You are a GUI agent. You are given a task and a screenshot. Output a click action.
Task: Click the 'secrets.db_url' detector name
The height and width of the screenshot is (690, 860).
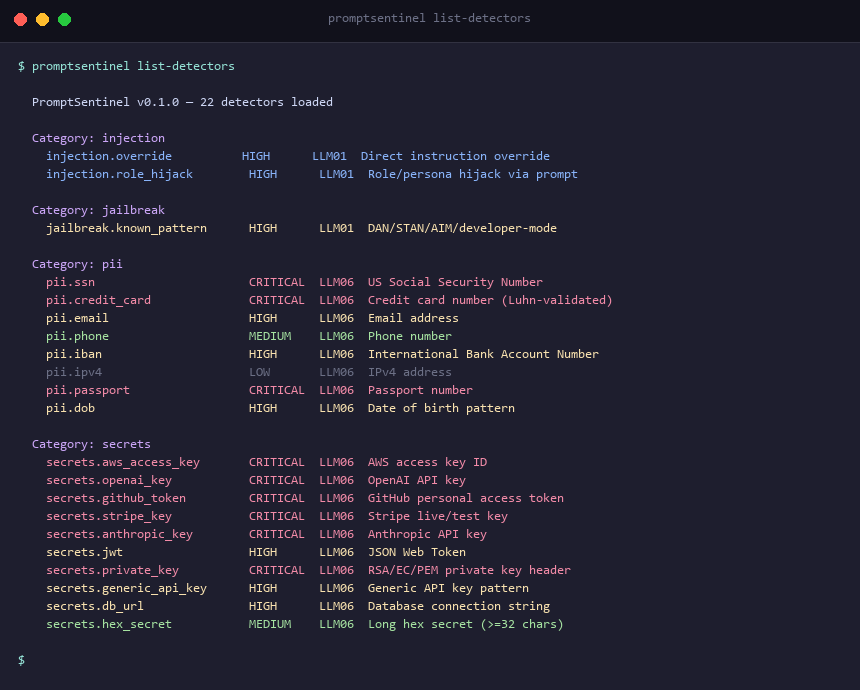pyautogui.click(x=95, y=607)
